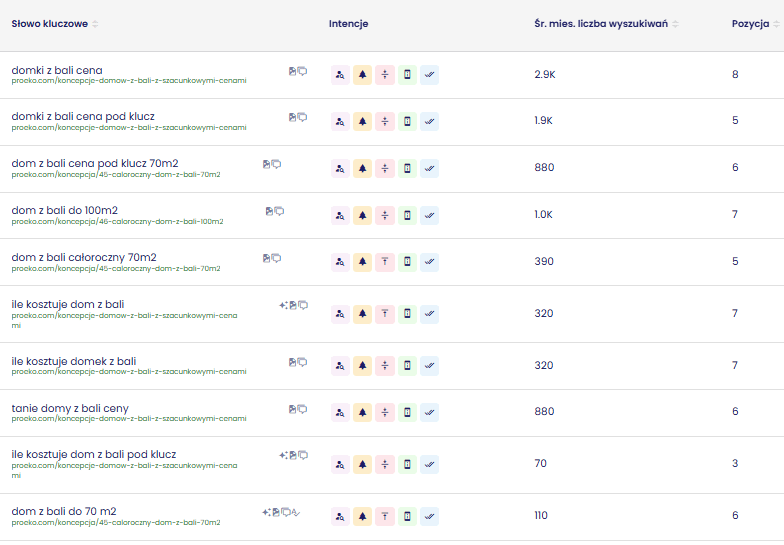
Task: Click checkmark-line icon beside dom z bali do 70 m2
Action: click(x=296, y=512)
